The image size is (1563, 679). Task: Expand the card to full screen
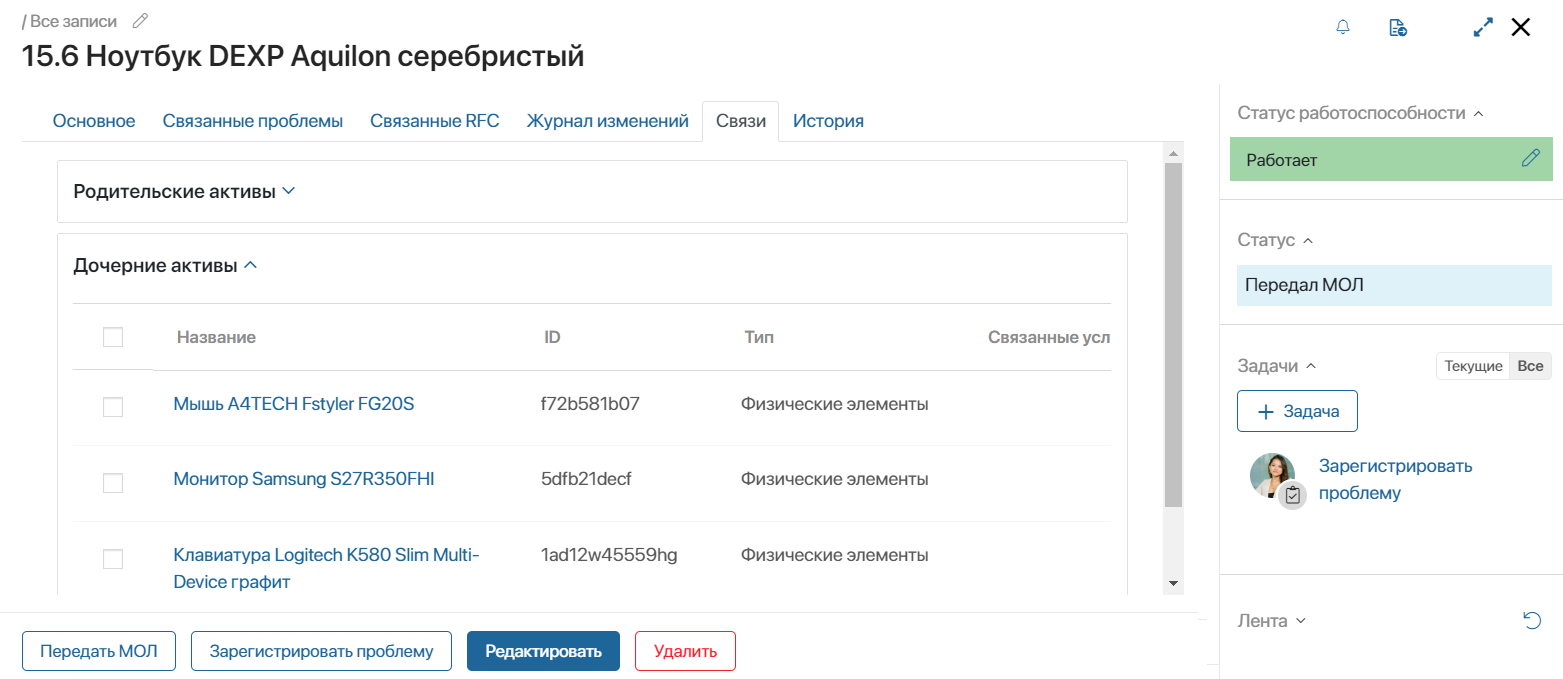pyautogui.click(x=1484, y=27)
